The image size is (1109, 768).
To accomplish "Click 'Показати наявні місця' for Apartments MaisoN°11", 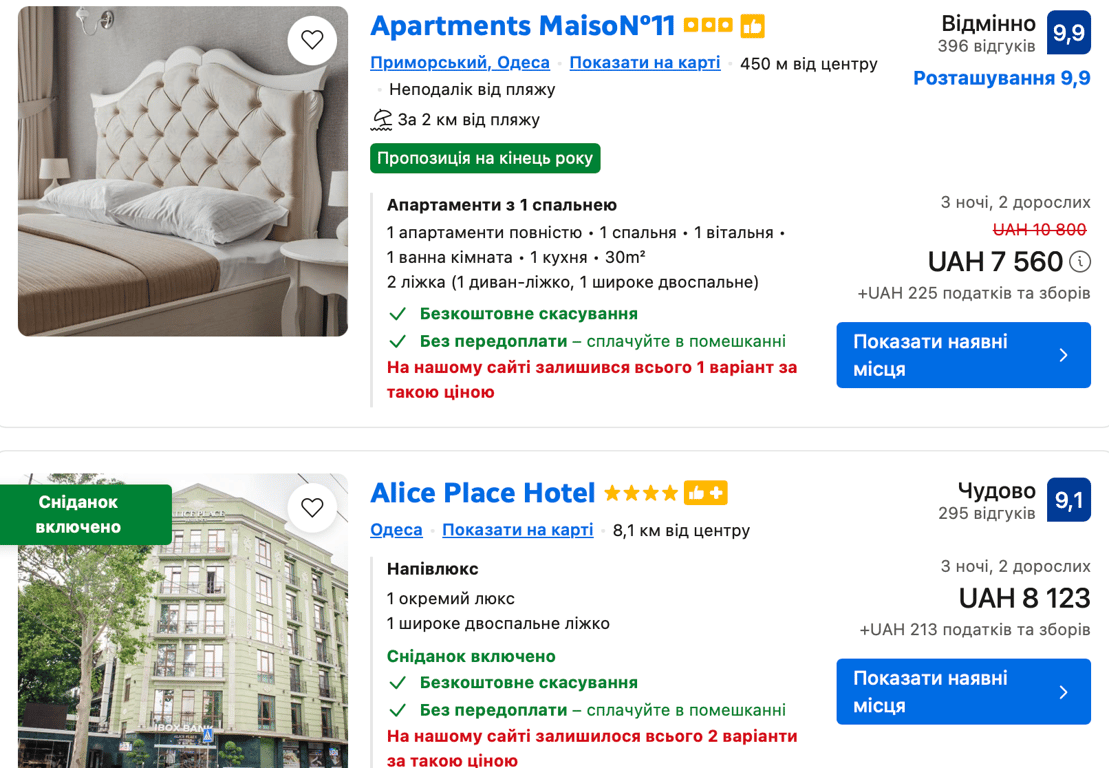I will (x=962, y=355).
